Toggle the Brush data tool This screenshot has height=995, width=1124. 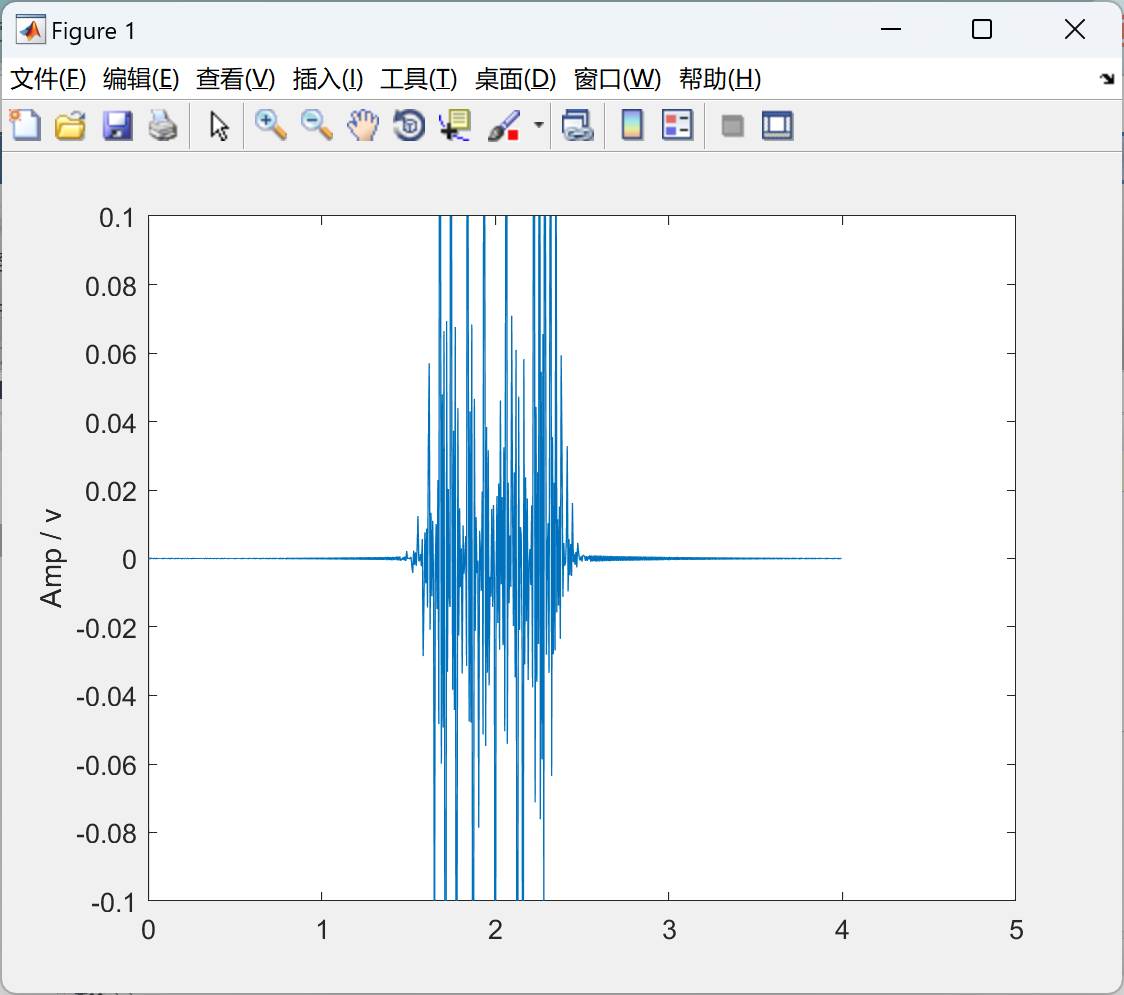pos(504,125)
